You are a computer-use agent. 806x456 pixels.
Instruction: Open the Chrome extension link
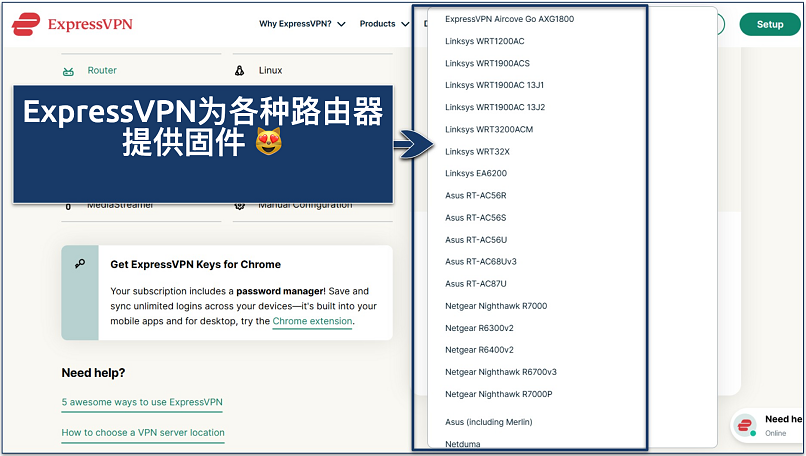[x=312, y=321]
